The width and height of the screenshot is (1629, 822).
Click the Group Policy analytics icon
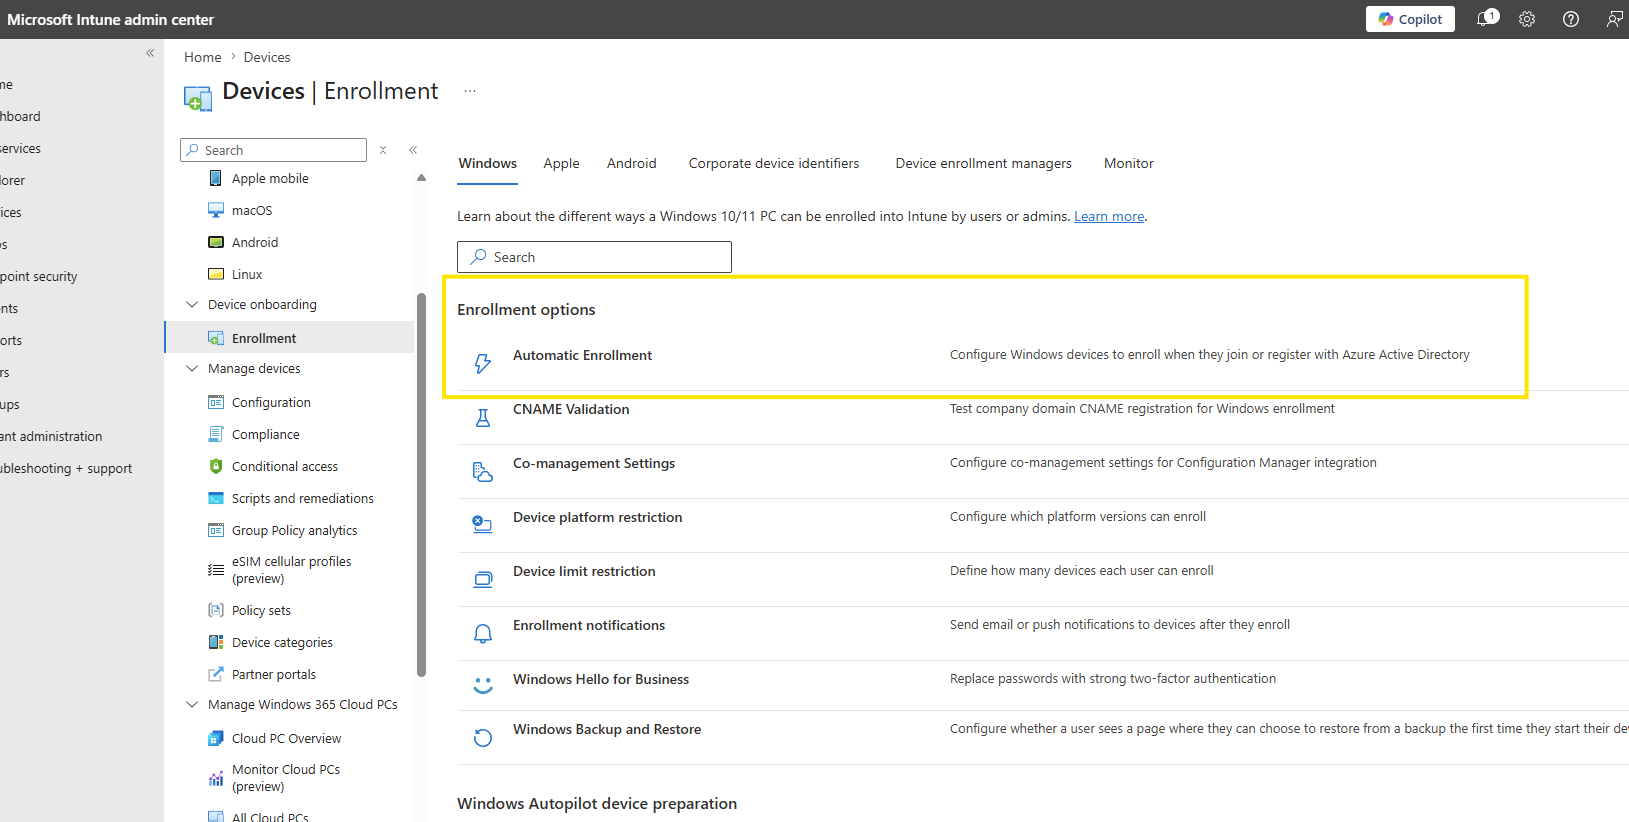215,530
